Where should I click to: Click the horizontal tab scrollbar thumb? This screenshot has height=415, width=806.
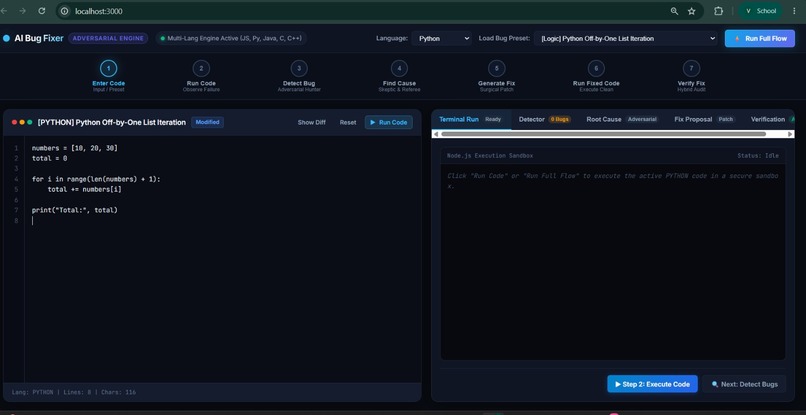point(603,134)
